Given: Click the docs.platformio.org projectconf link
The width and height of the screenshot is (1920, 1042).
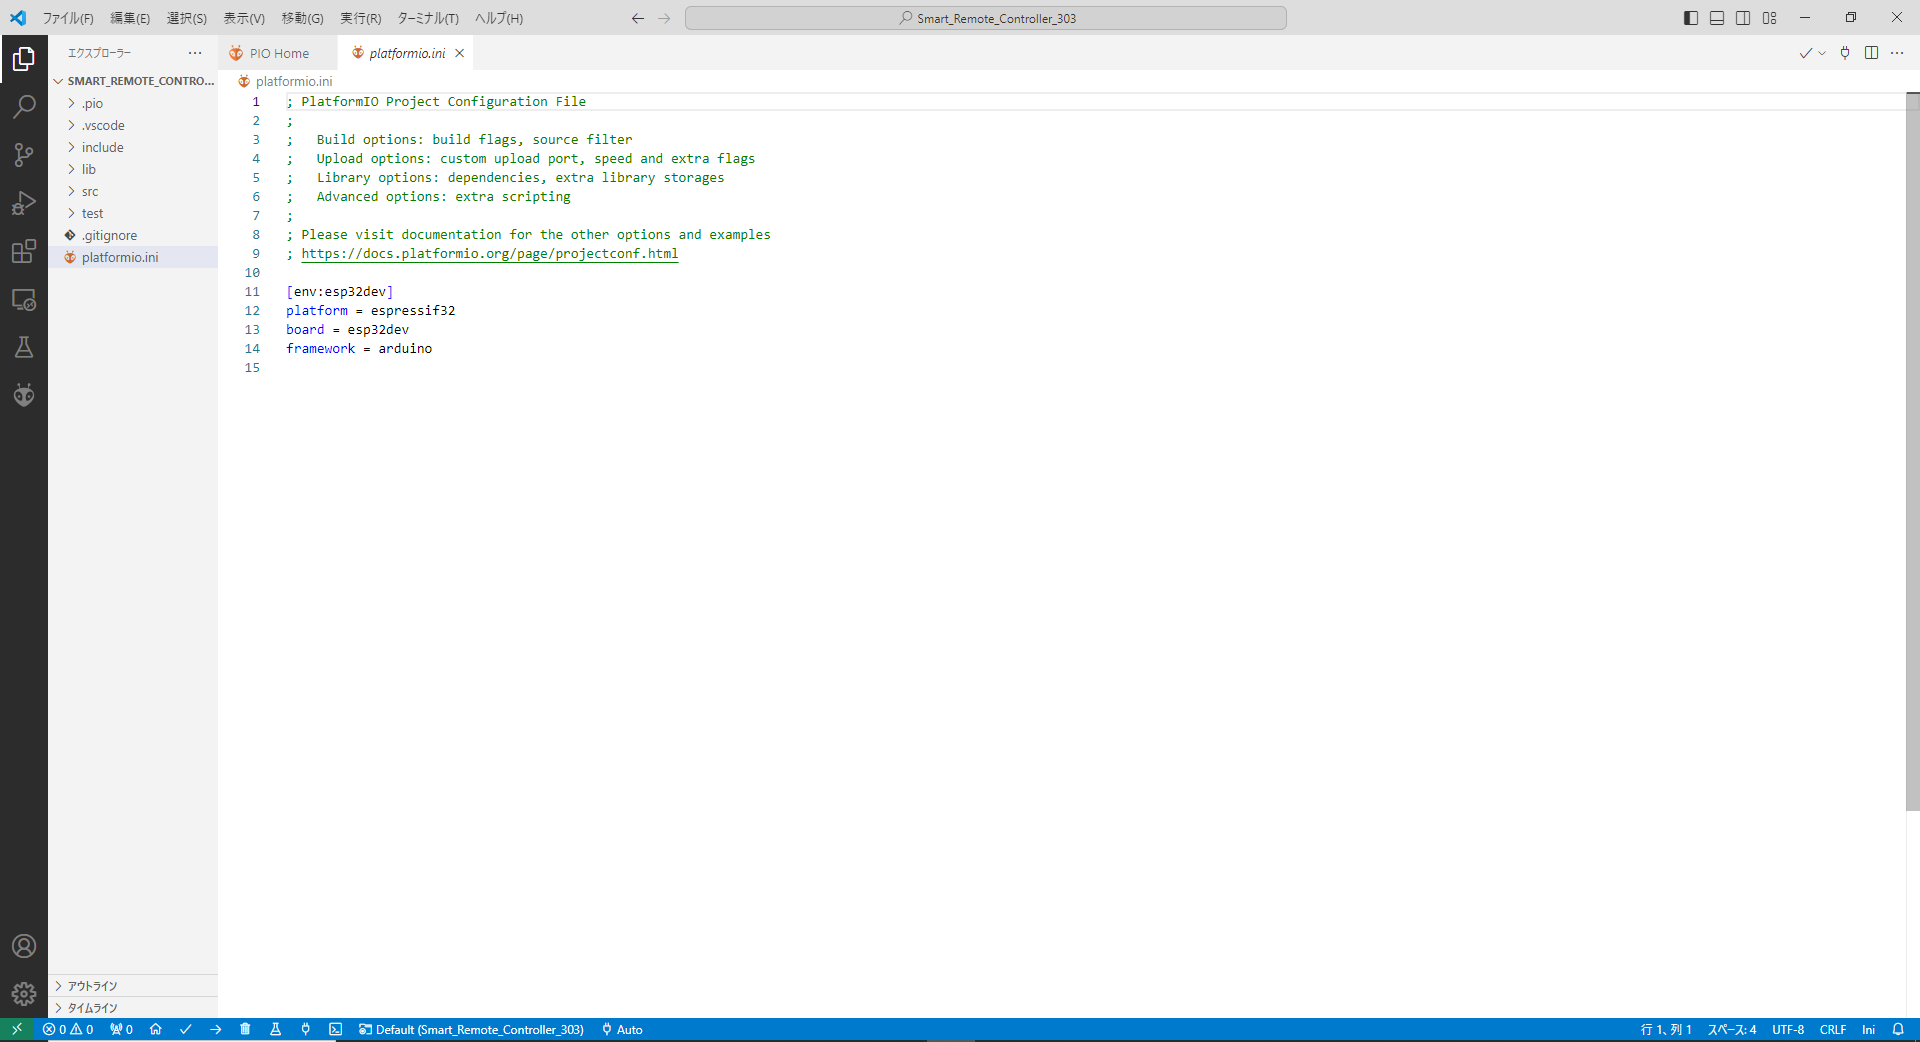Looking at the screenshot, I should tap(489, 254).
